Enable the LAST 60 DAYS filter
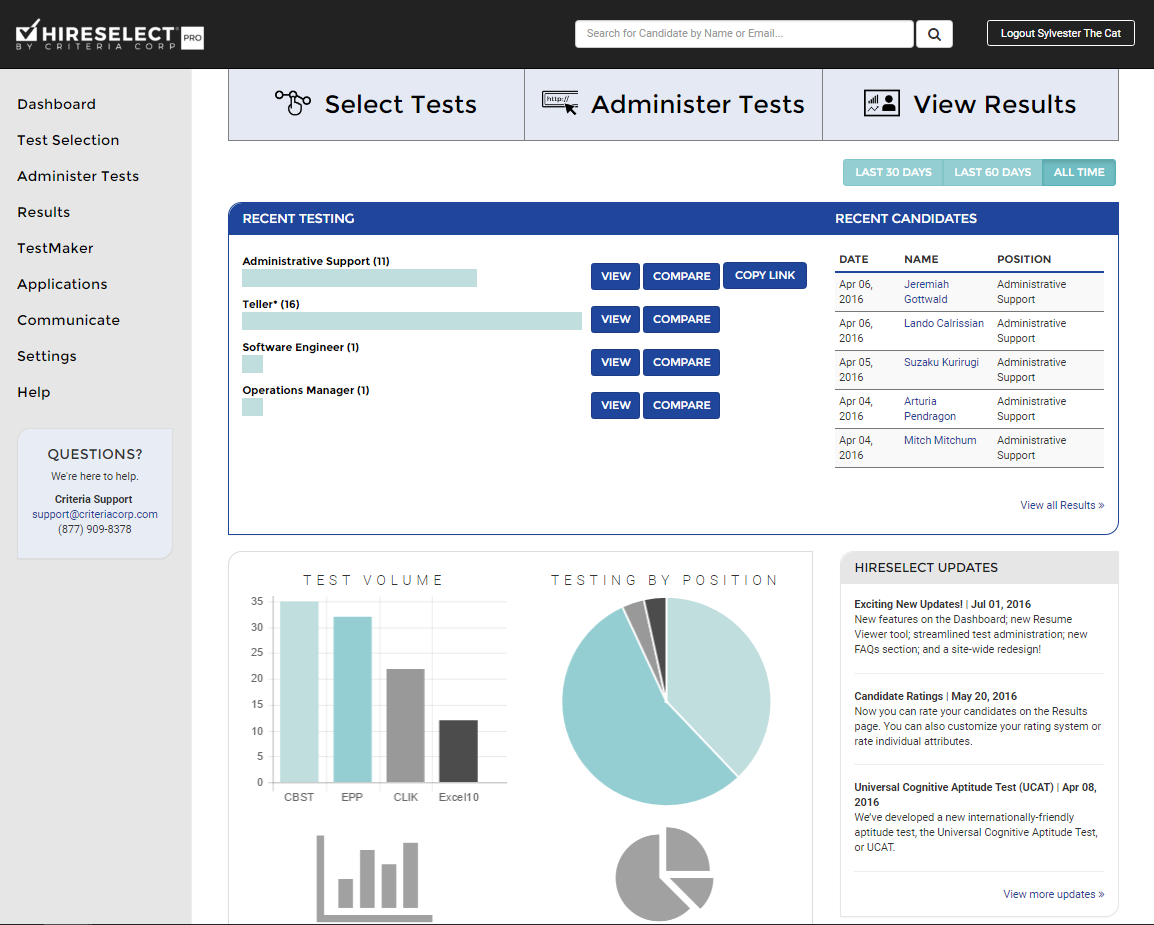Viewport: 1154px width, 925px height. pos(992,172)
